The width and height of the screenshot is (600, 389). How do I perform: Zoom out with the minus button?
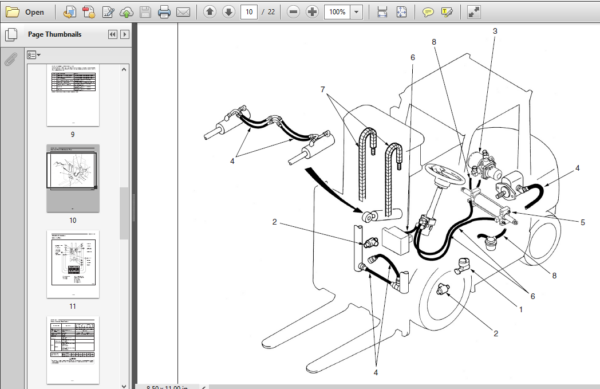(293, 12)
